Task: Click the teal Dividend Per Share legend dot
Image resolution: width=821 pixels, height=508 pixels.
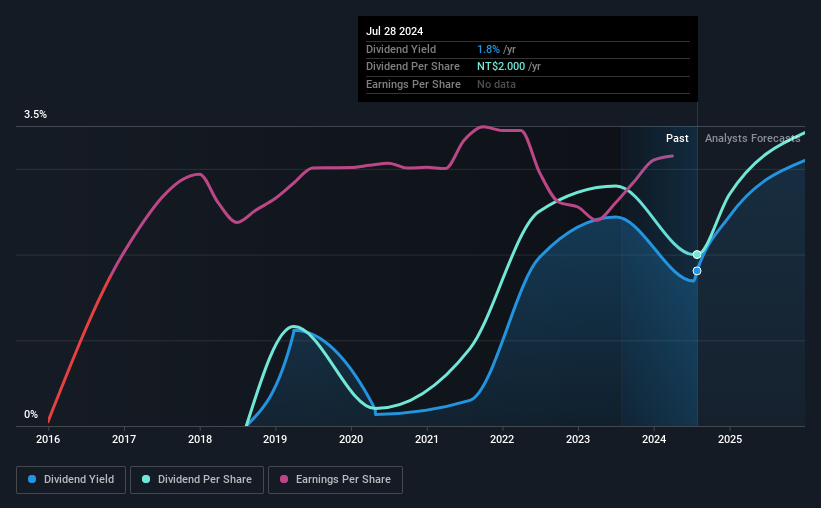Action: pos(146,479)
